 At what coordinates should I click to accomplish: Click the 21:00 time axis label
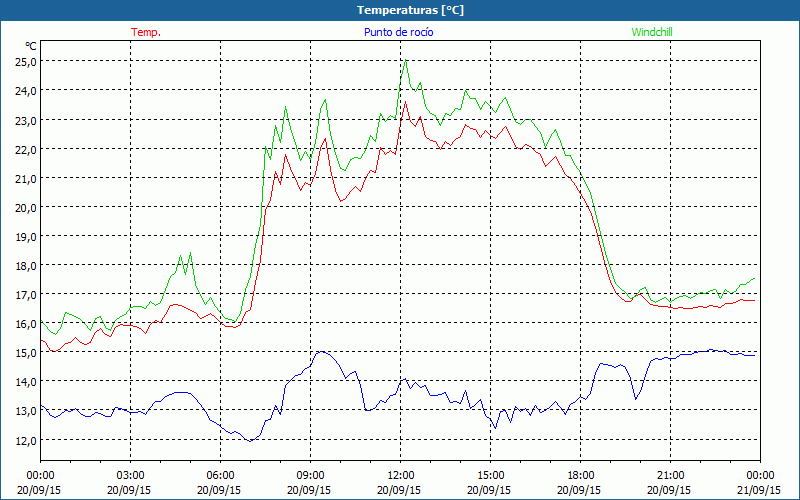click(x=670, y=476)
